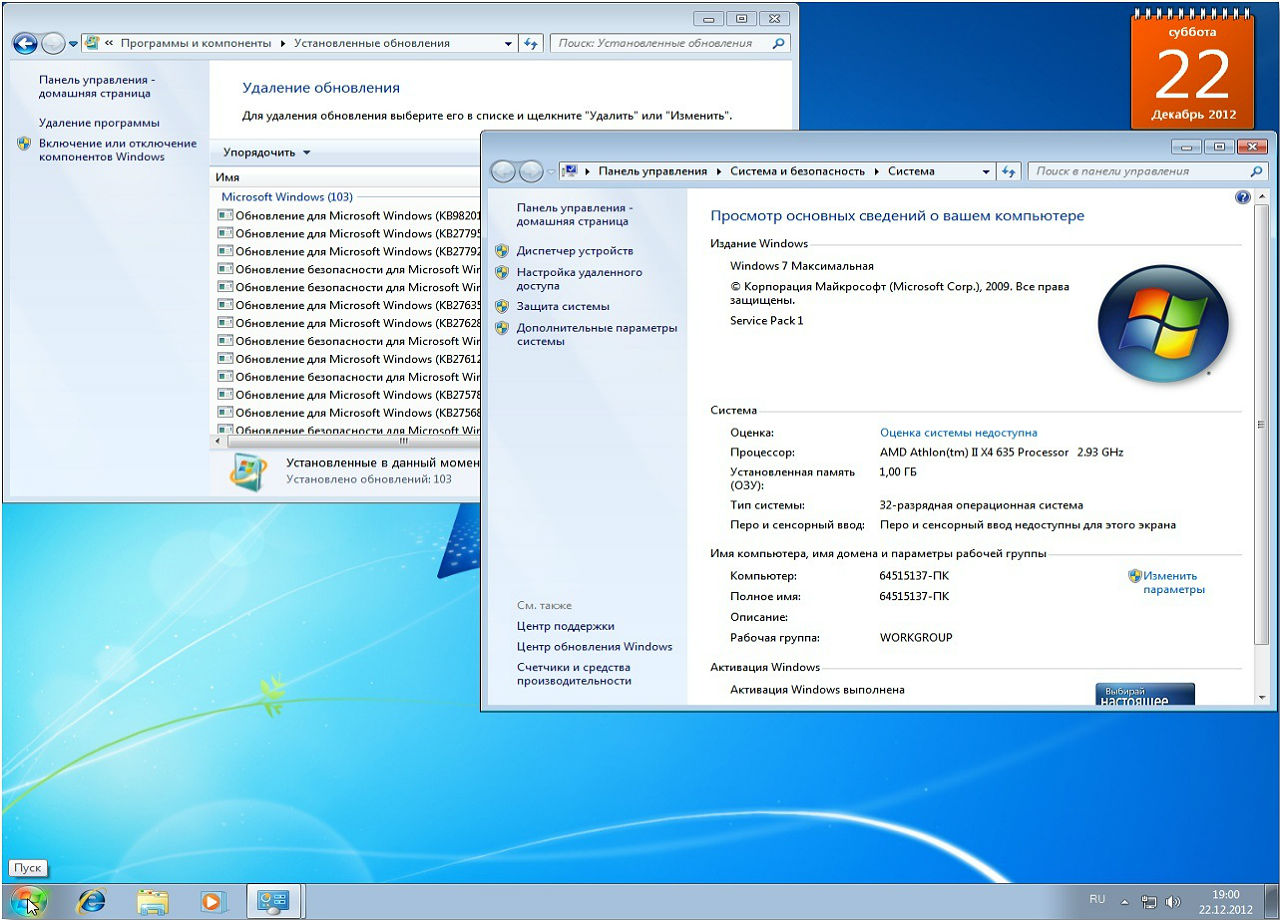This screenshot has width=1280, height=920.
Task: Switch to Control Panel taskbar button
Action: pyautogui.click(x=274, y=901)
